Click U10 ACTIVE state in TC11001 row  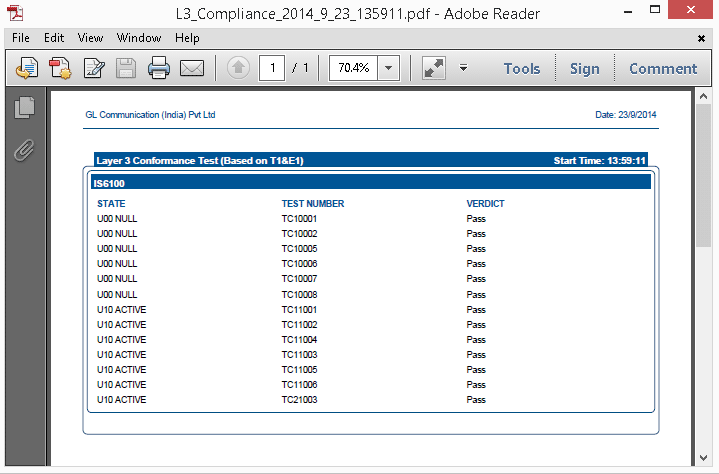coord(122,310)
